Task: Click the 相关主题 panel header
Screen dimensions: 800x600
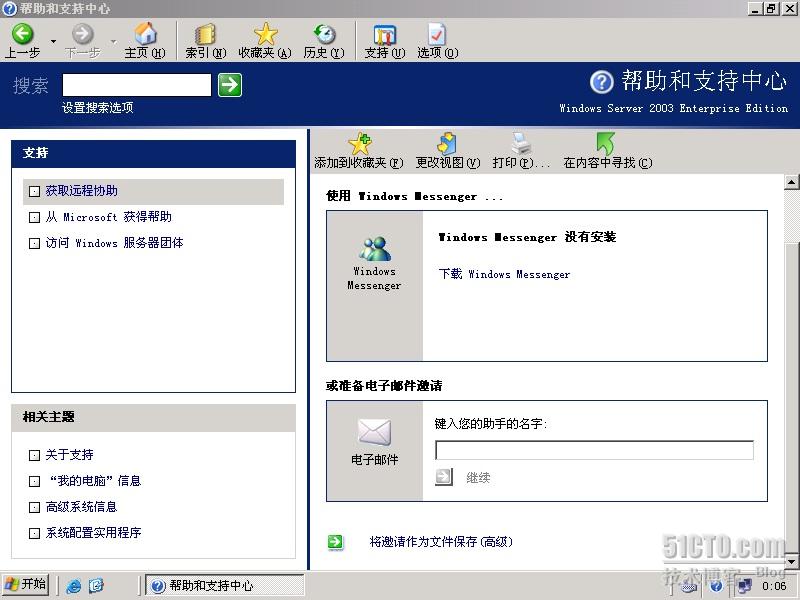Action: pyautogui.click(x=154, y=418)
